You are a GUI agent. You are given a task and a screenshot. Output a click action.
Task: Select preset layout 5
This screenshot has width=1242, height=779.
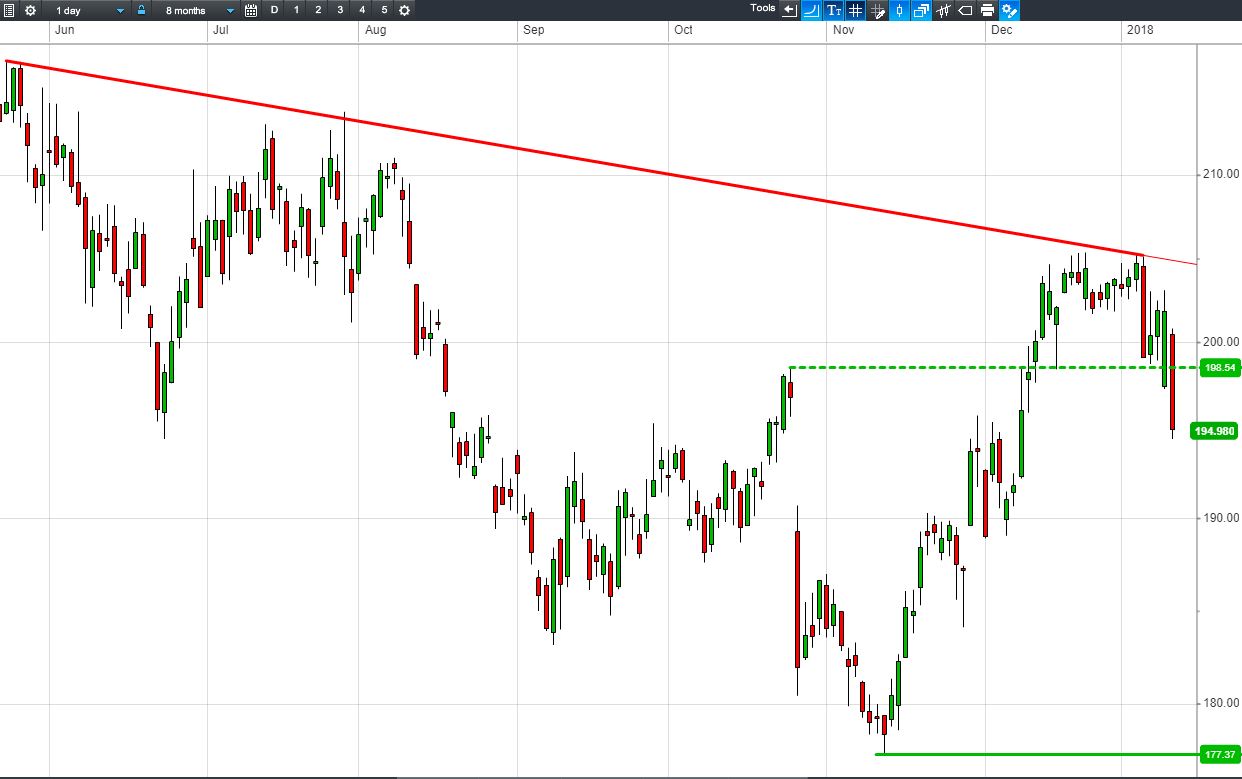point(384,10)
